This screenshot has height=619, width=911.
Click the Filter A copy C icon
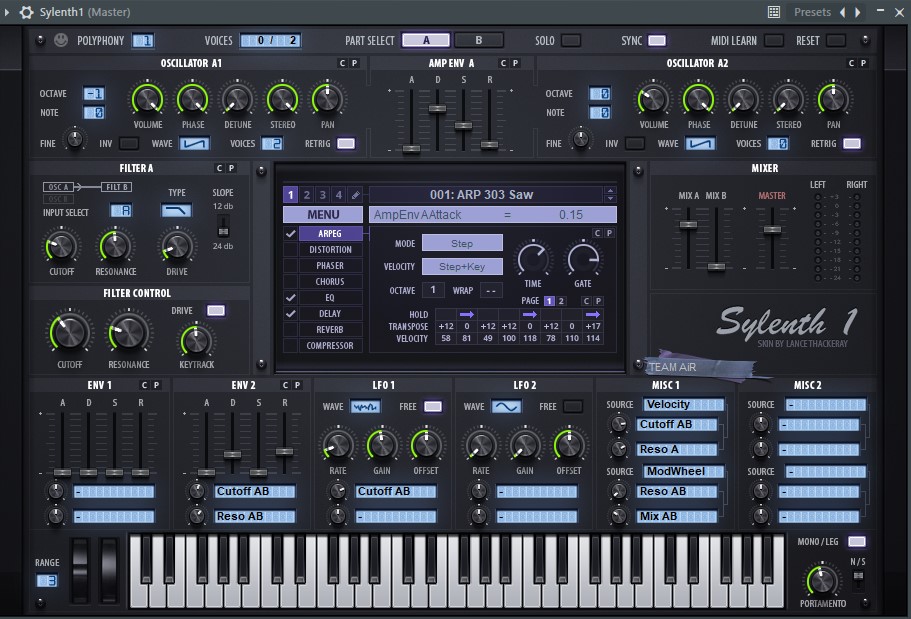pos(219,168)
